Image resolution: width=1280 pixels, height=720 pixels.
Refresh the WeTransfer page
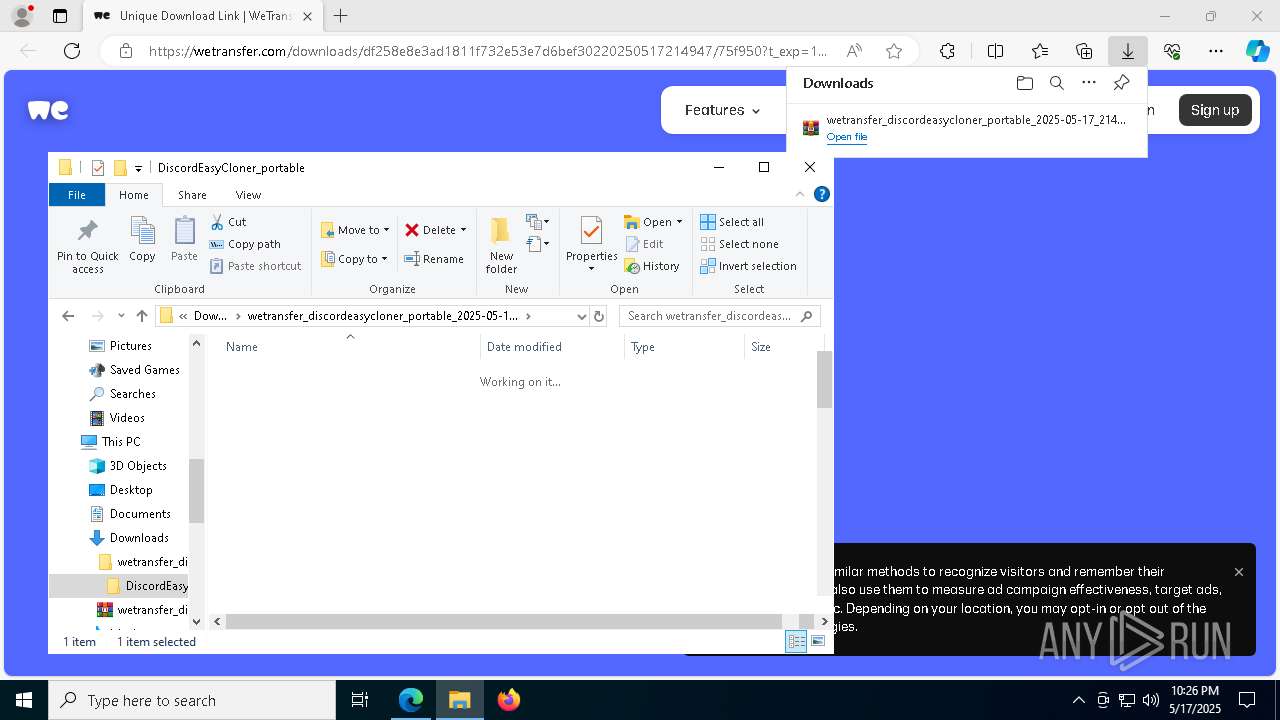point(72,51)
